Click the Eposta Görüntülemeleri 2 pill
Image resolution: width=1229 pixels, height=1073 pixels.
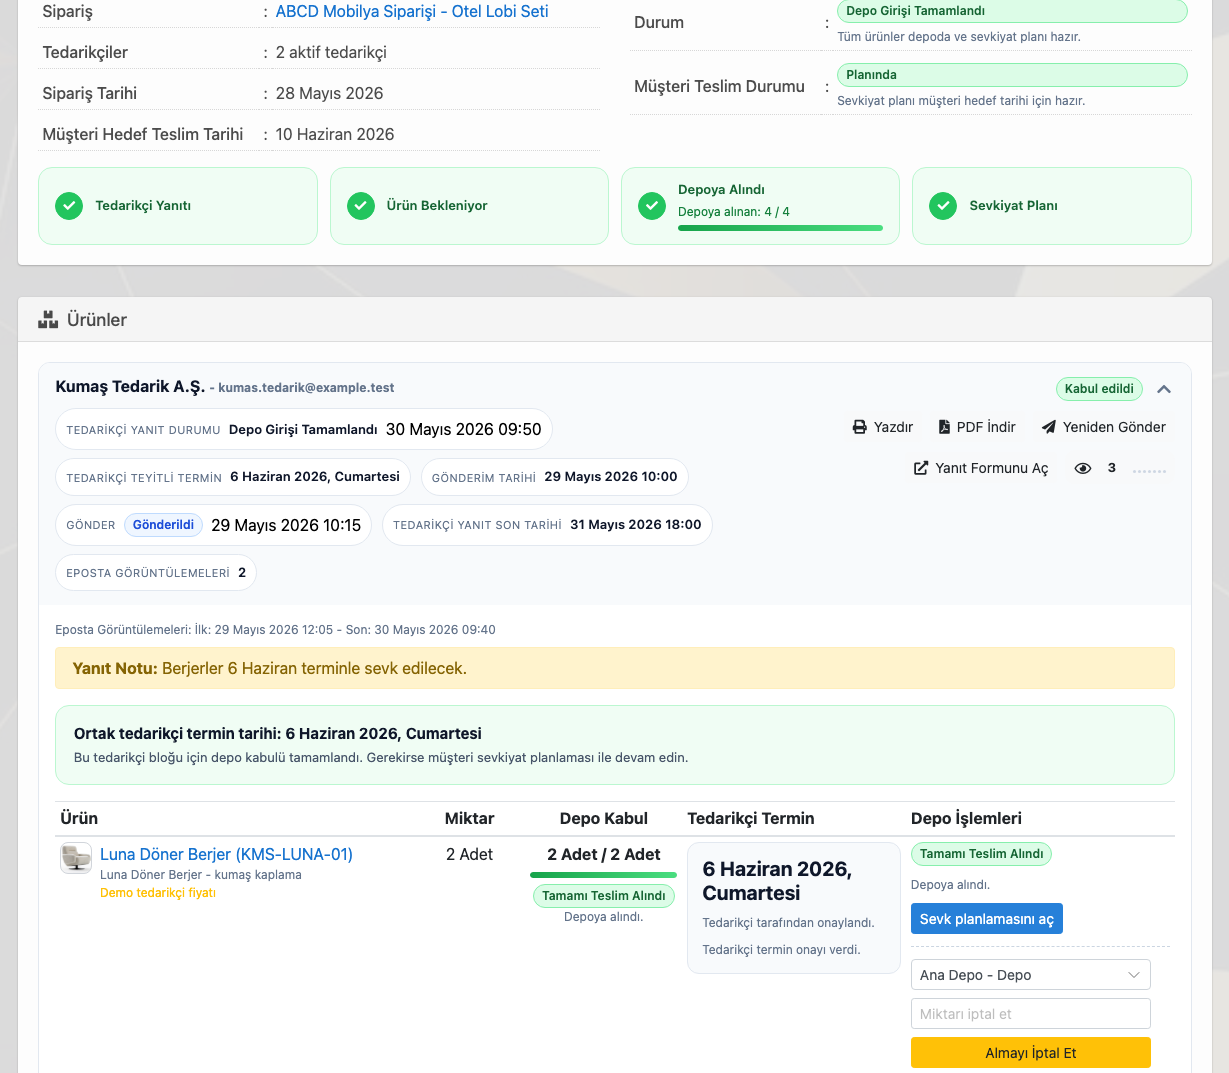(x=156, y=573)
